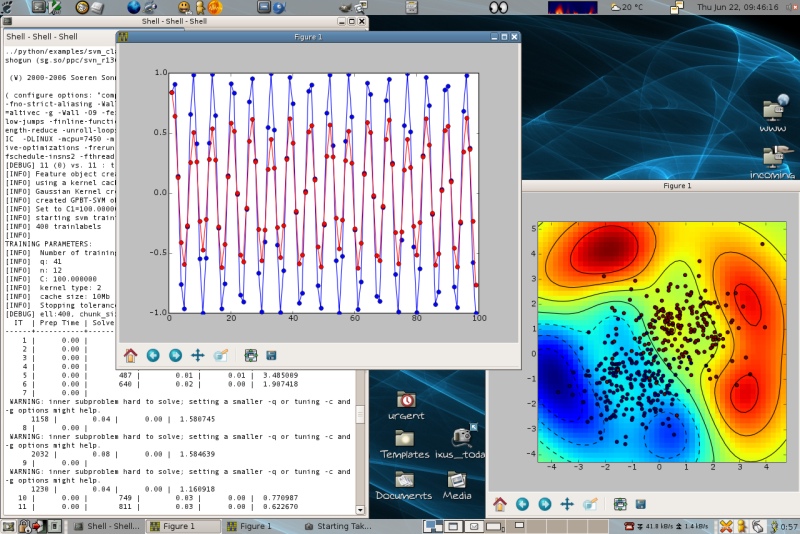Go forward a view in line plot toolbar
800x534 pixels.
click(x=175, y=354)
